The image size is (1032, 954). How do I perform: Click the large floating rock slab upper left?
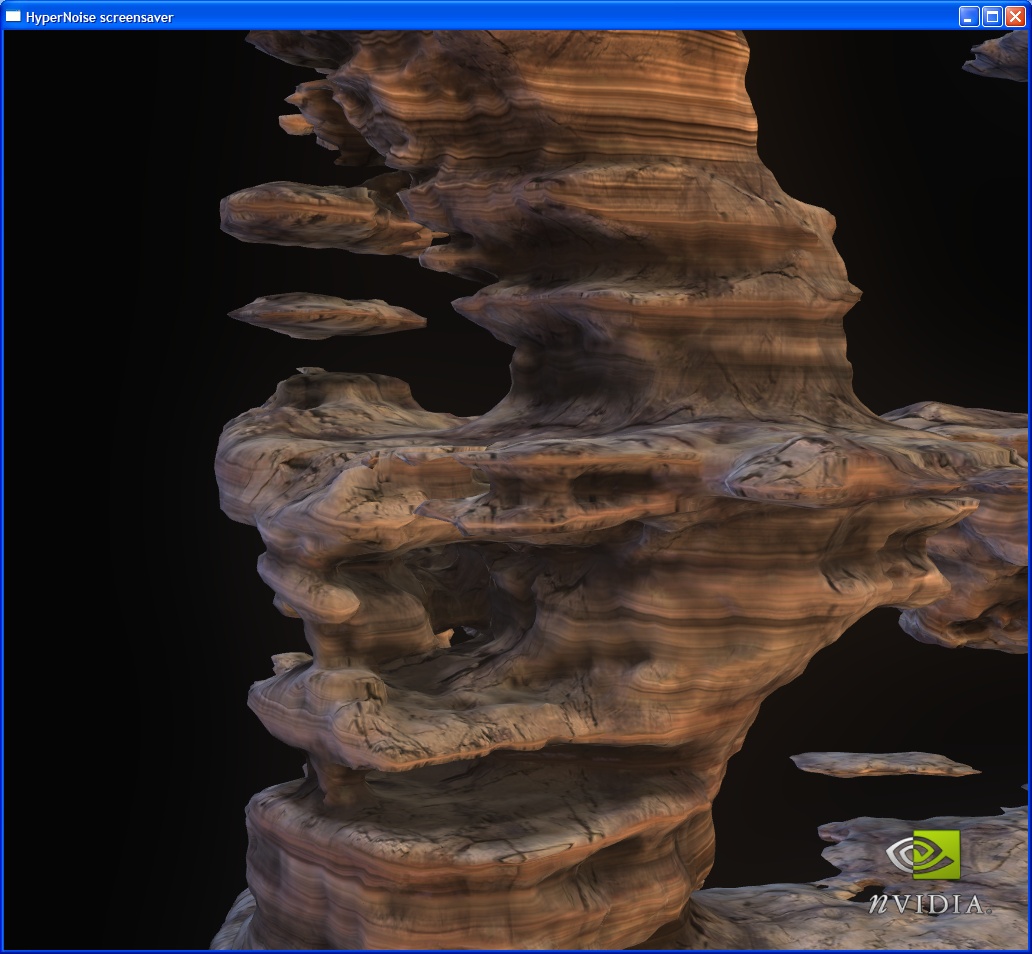coord(310,212)
